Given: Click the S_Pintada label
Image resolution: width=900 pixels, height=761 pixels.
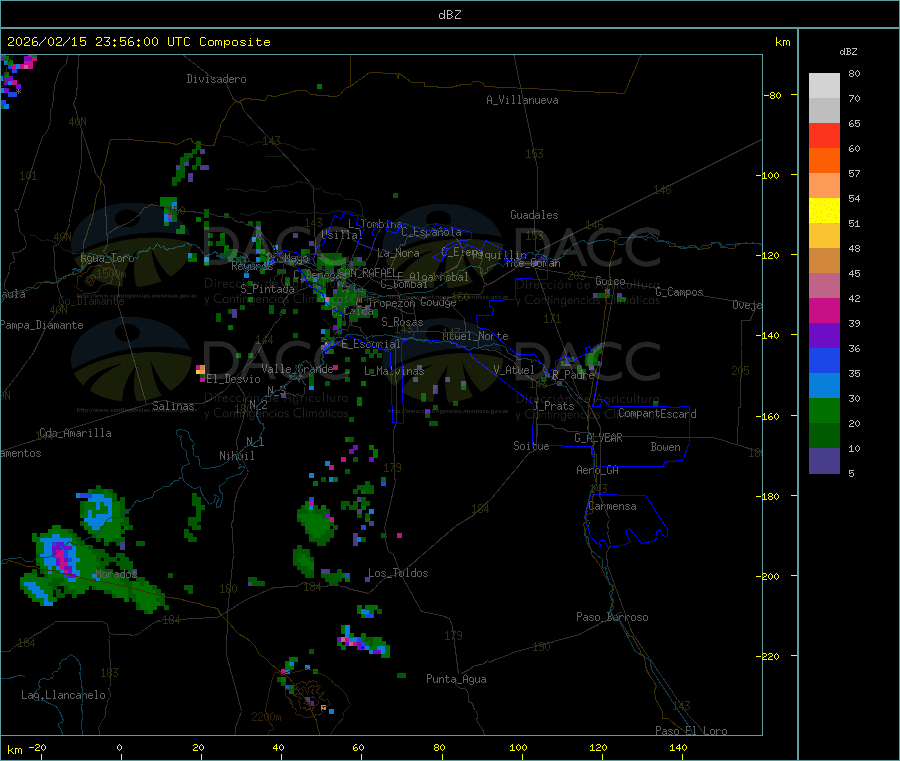Looking at the screenshot, I should point(267,289).
